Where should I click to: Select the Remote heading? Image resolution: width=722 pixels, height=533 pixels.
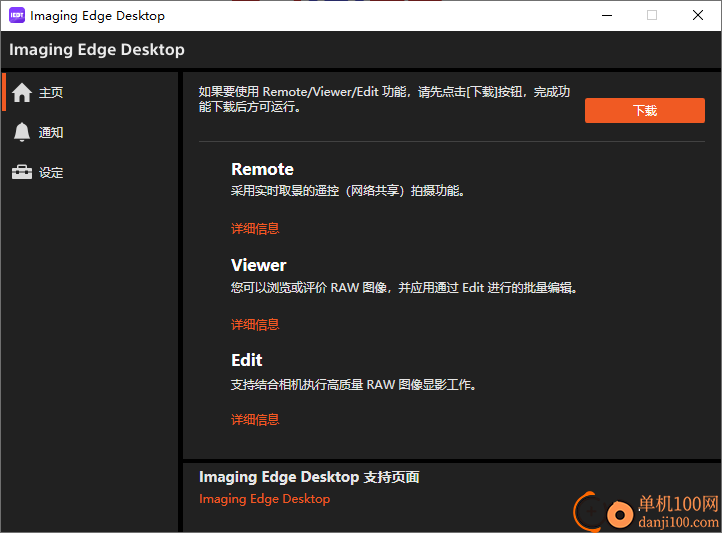(x=262, y=169)
